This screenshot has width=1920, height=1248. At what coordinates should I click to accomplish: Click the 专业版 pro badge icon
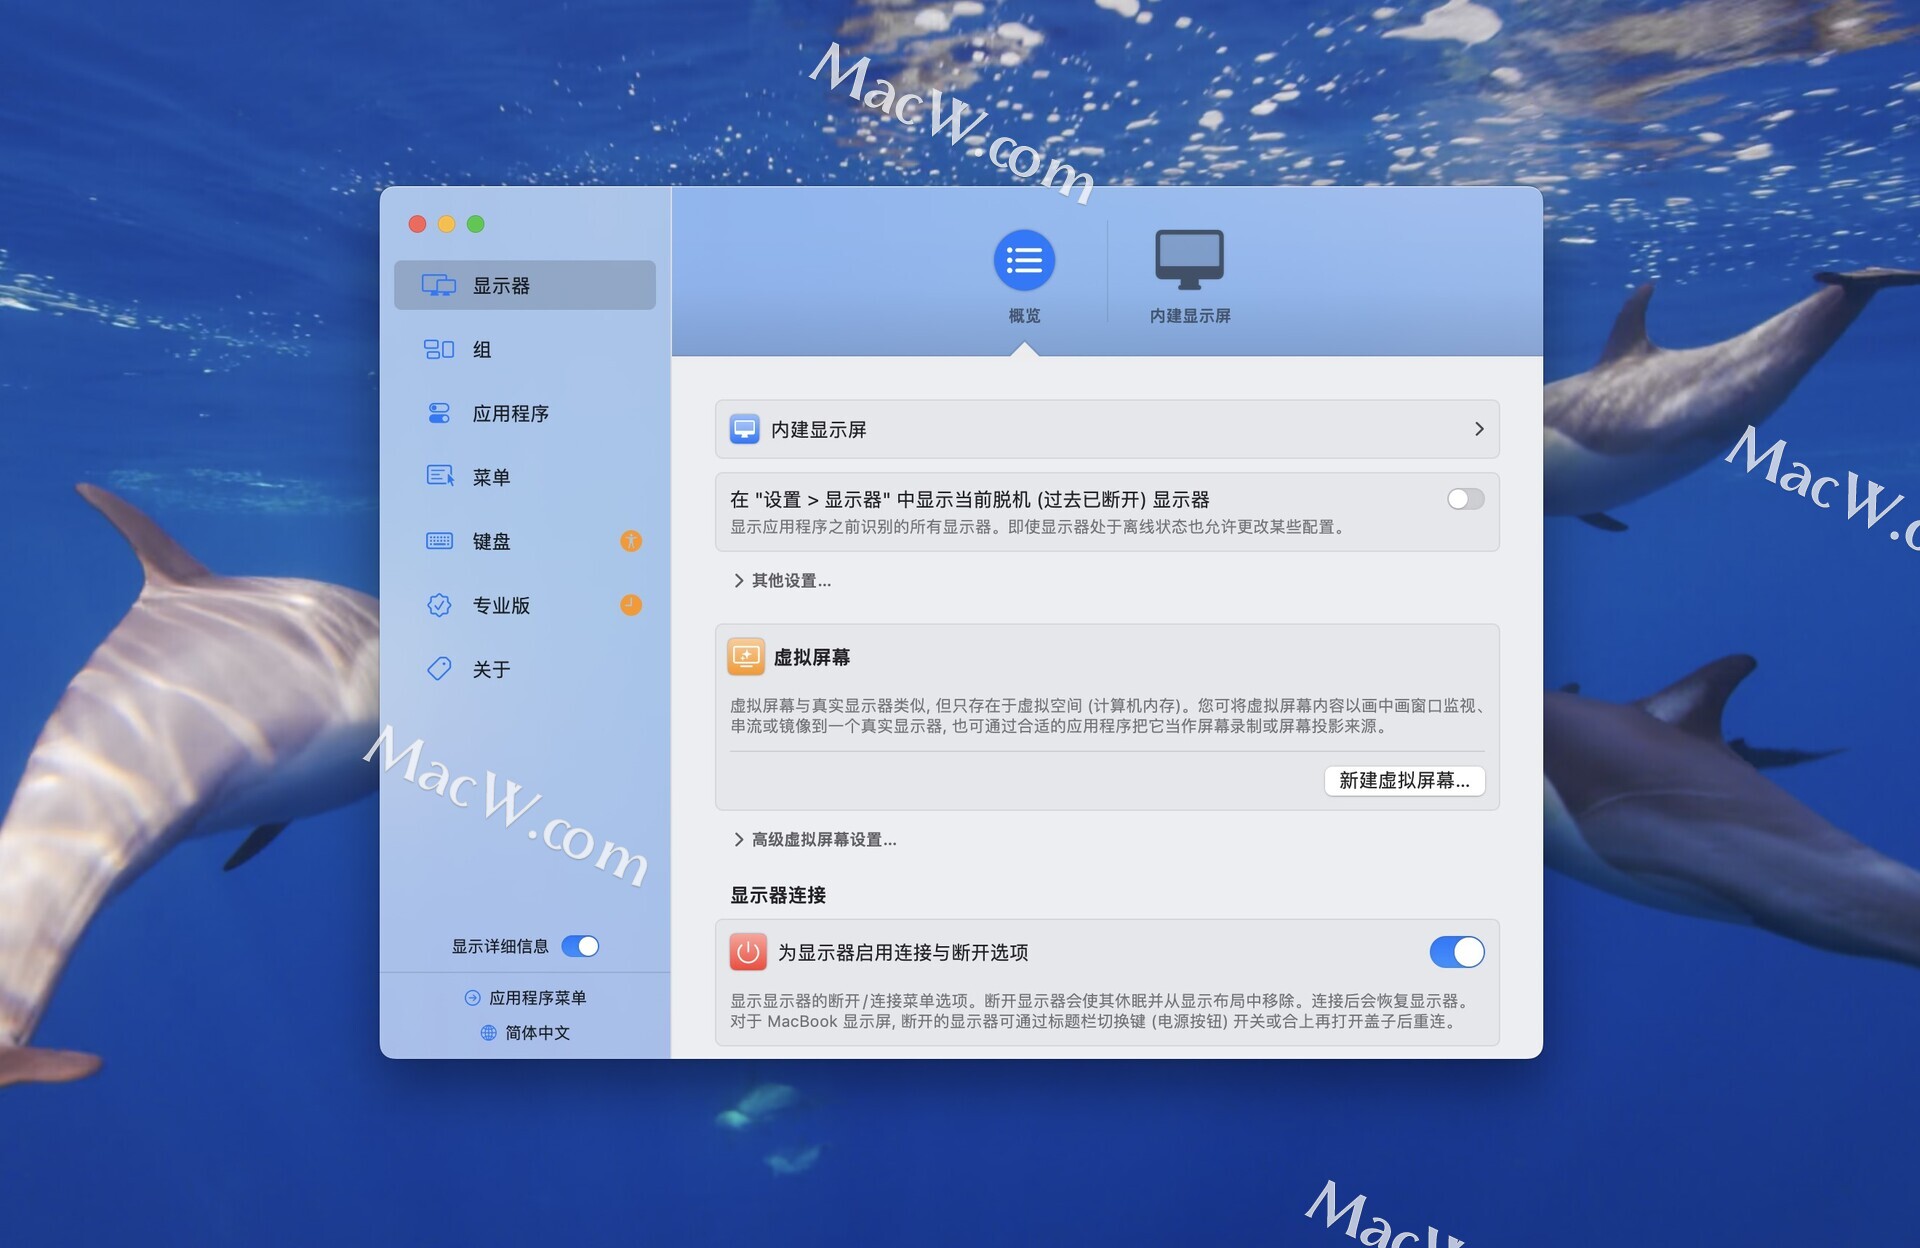pos(439,605)
